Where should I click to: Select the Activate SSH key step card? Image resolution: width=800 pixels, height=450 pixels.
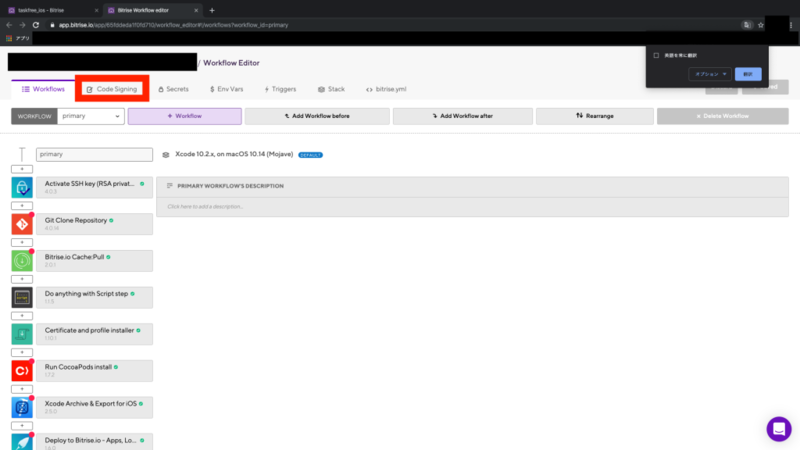[94, 188]
